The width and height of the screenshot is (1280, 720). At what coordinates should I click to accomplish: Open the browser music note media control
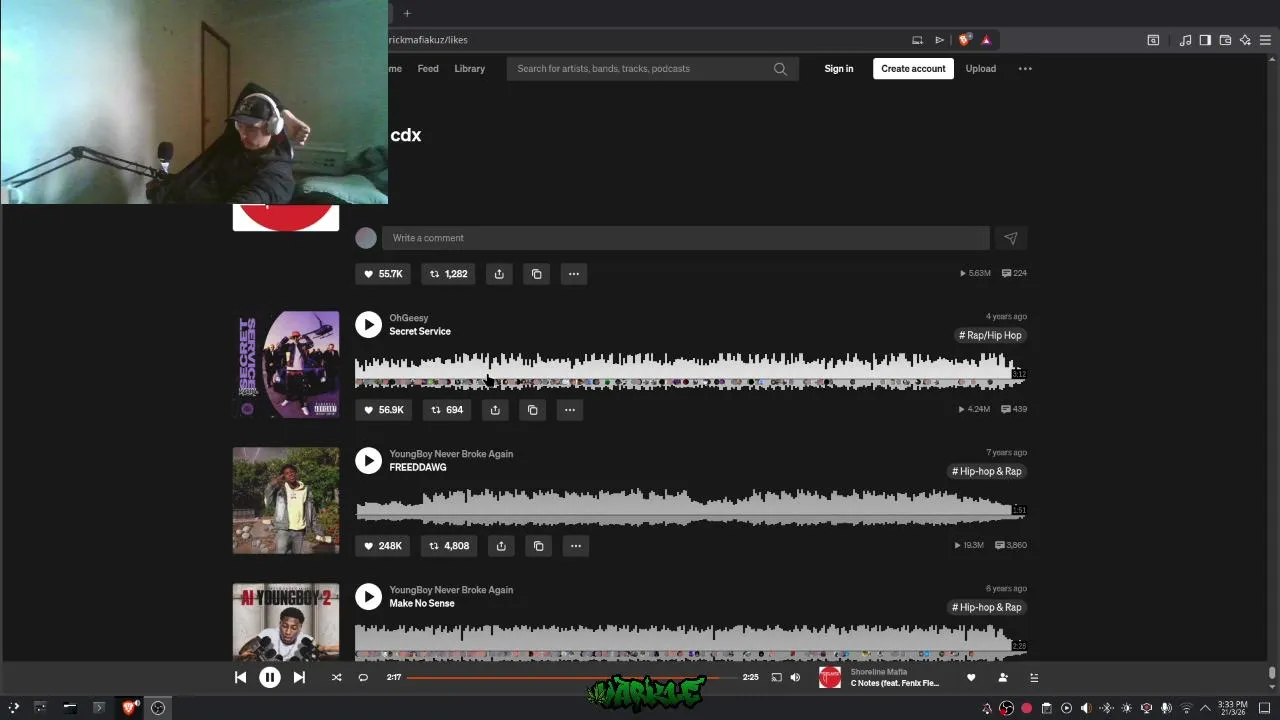tap(1185, 40)
